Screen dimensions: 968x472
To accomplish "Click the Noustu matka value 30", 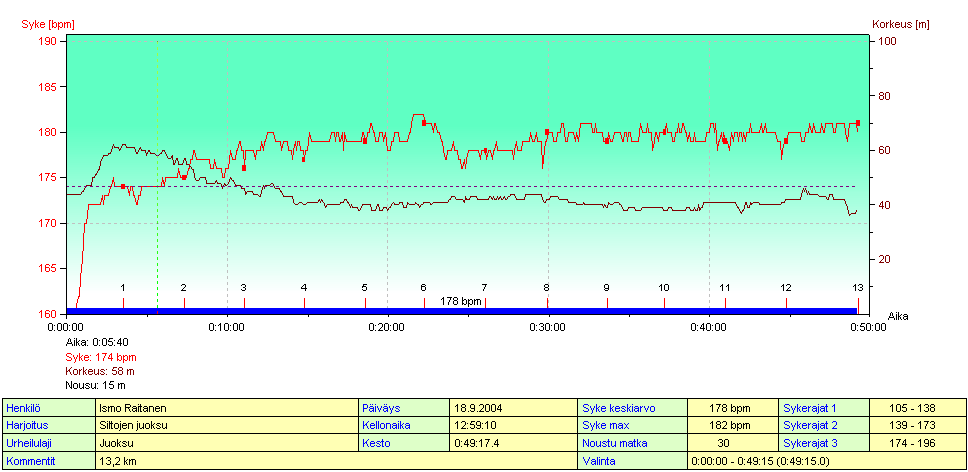I will (733, 443).
